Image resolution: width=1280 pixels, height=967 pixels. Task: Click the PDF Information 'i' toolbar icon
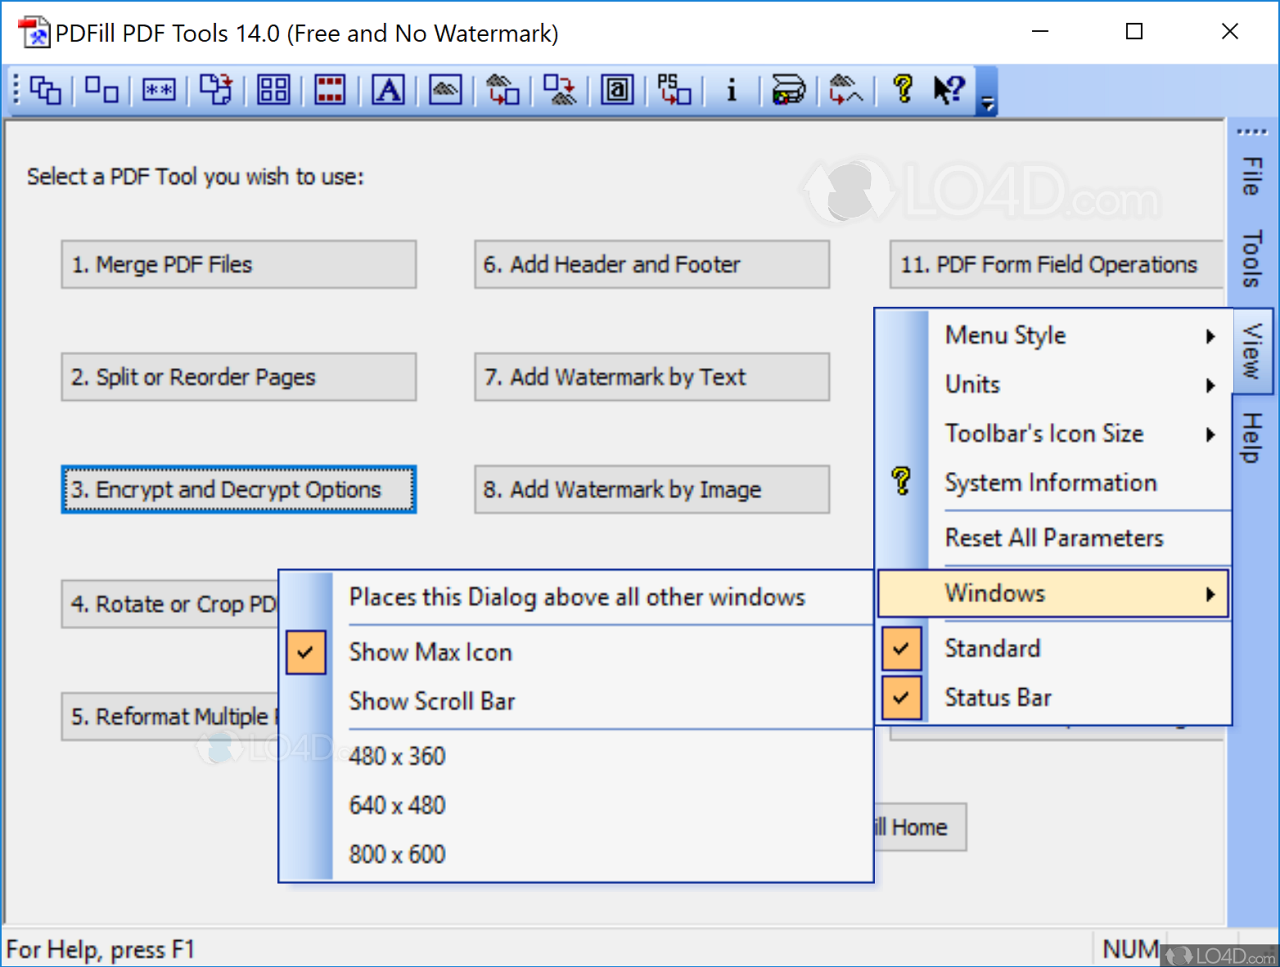click(731, 90)
